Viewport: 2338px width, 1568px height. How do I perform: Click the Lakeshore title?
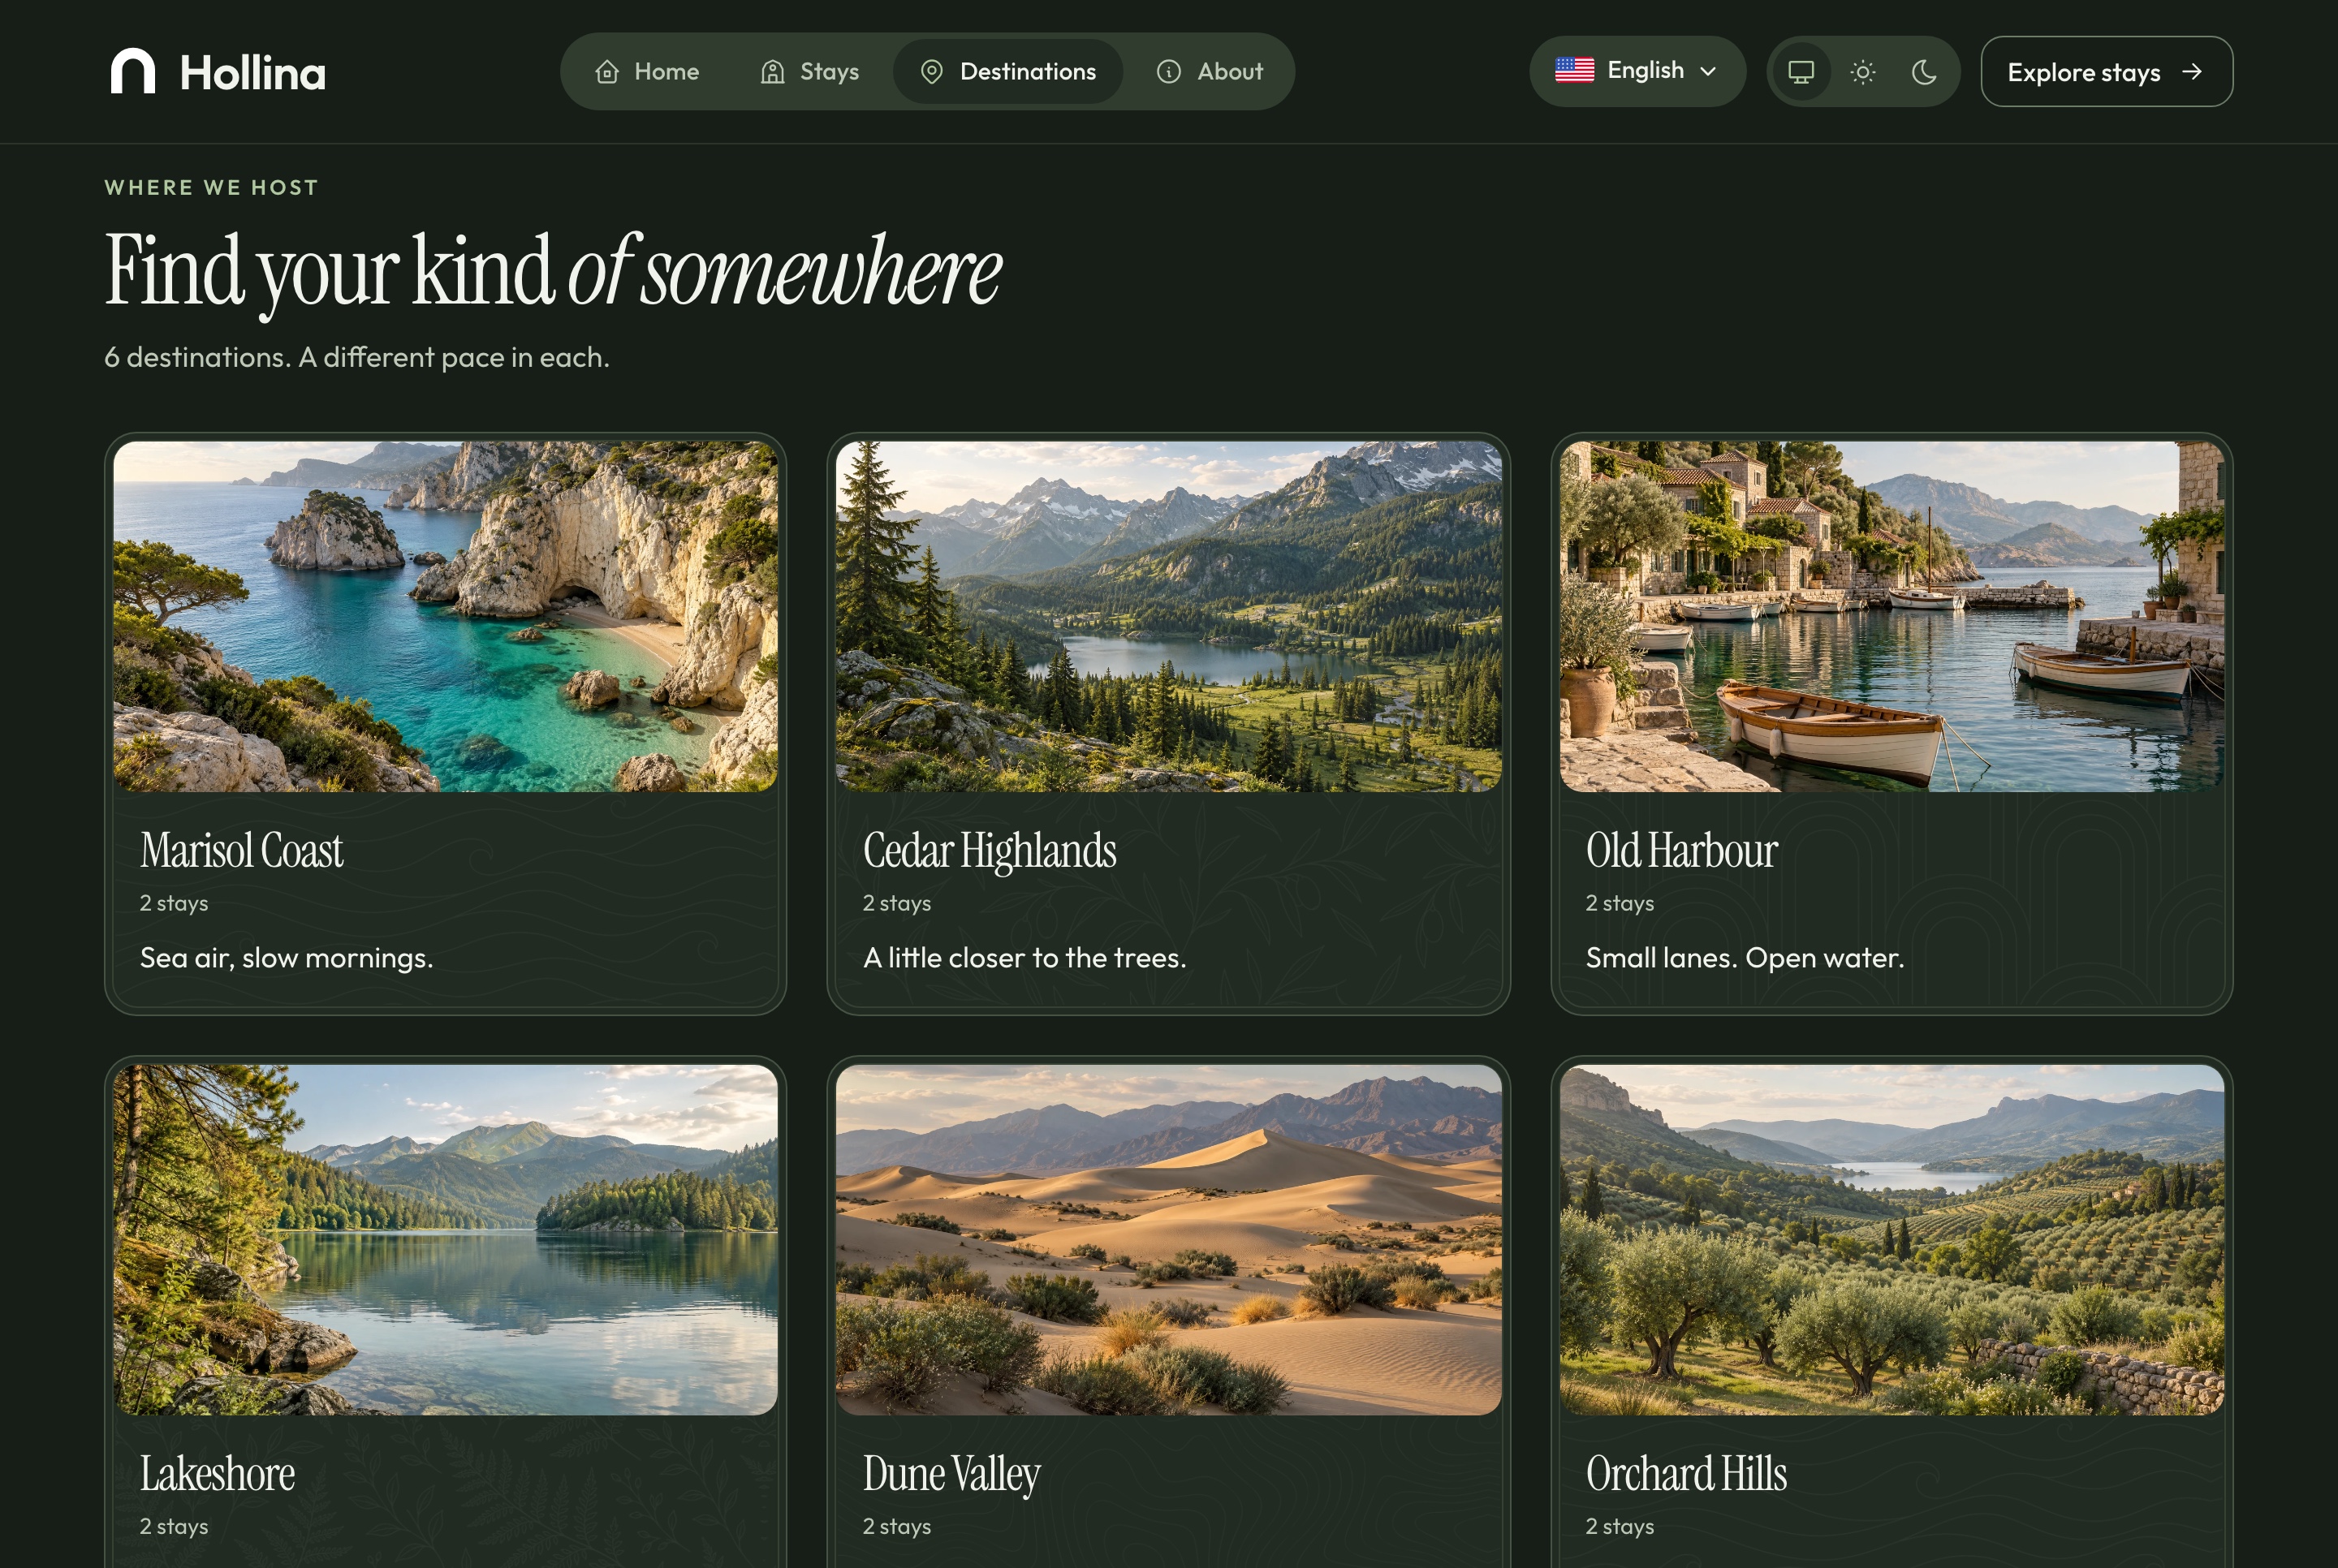pos(217,1474)
